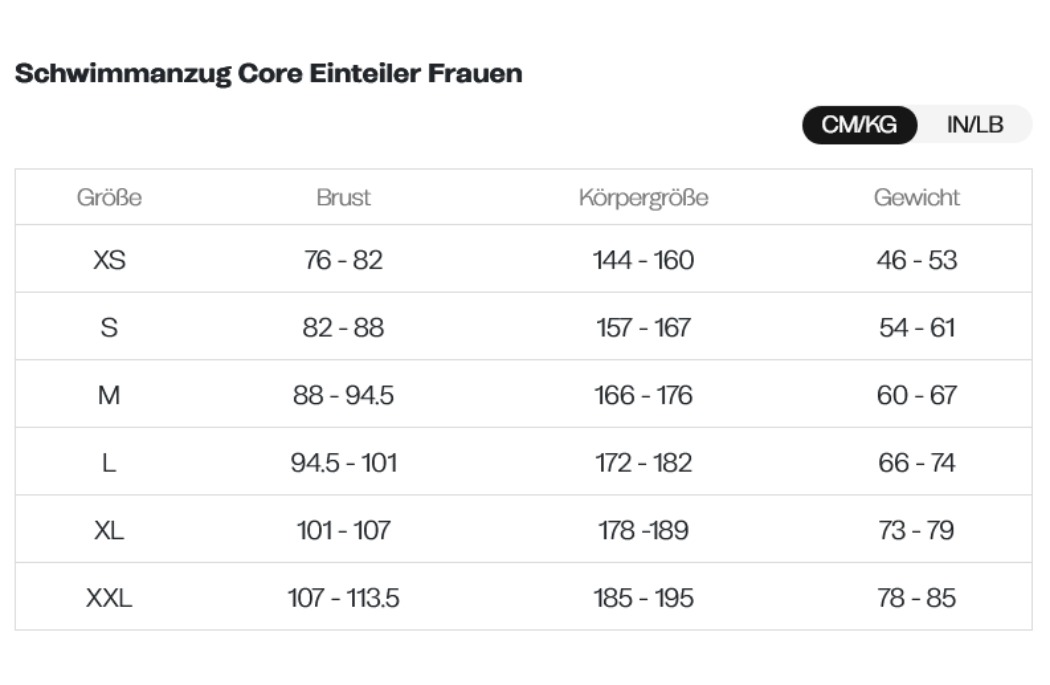Select the XXL size row label
Image resolution: width=1050 pixels, height=685 pixels.
point(109,598)
